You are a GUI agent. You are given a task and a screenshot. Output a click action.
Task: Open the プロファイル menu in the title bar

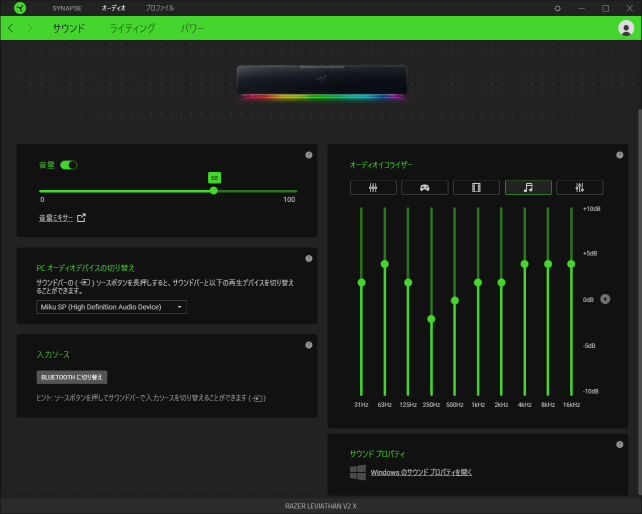160,8
